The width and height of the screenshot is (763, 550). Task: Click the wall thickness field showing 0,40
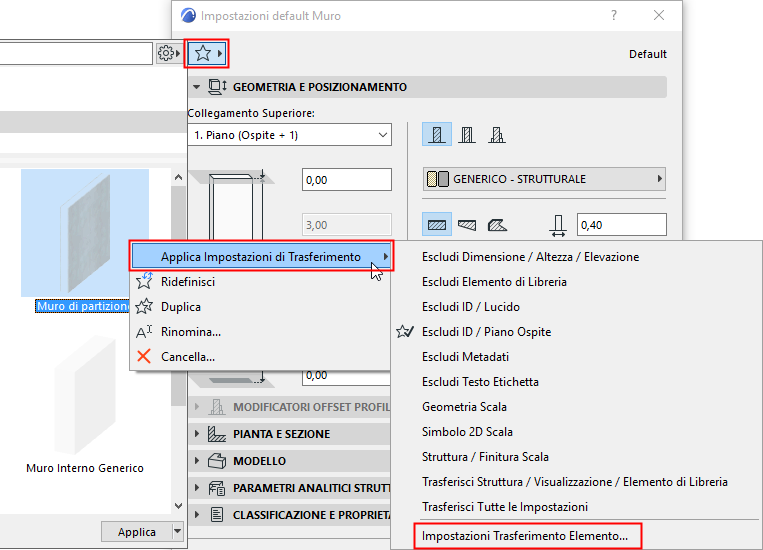pyautogui.click(x=621, y=225)
